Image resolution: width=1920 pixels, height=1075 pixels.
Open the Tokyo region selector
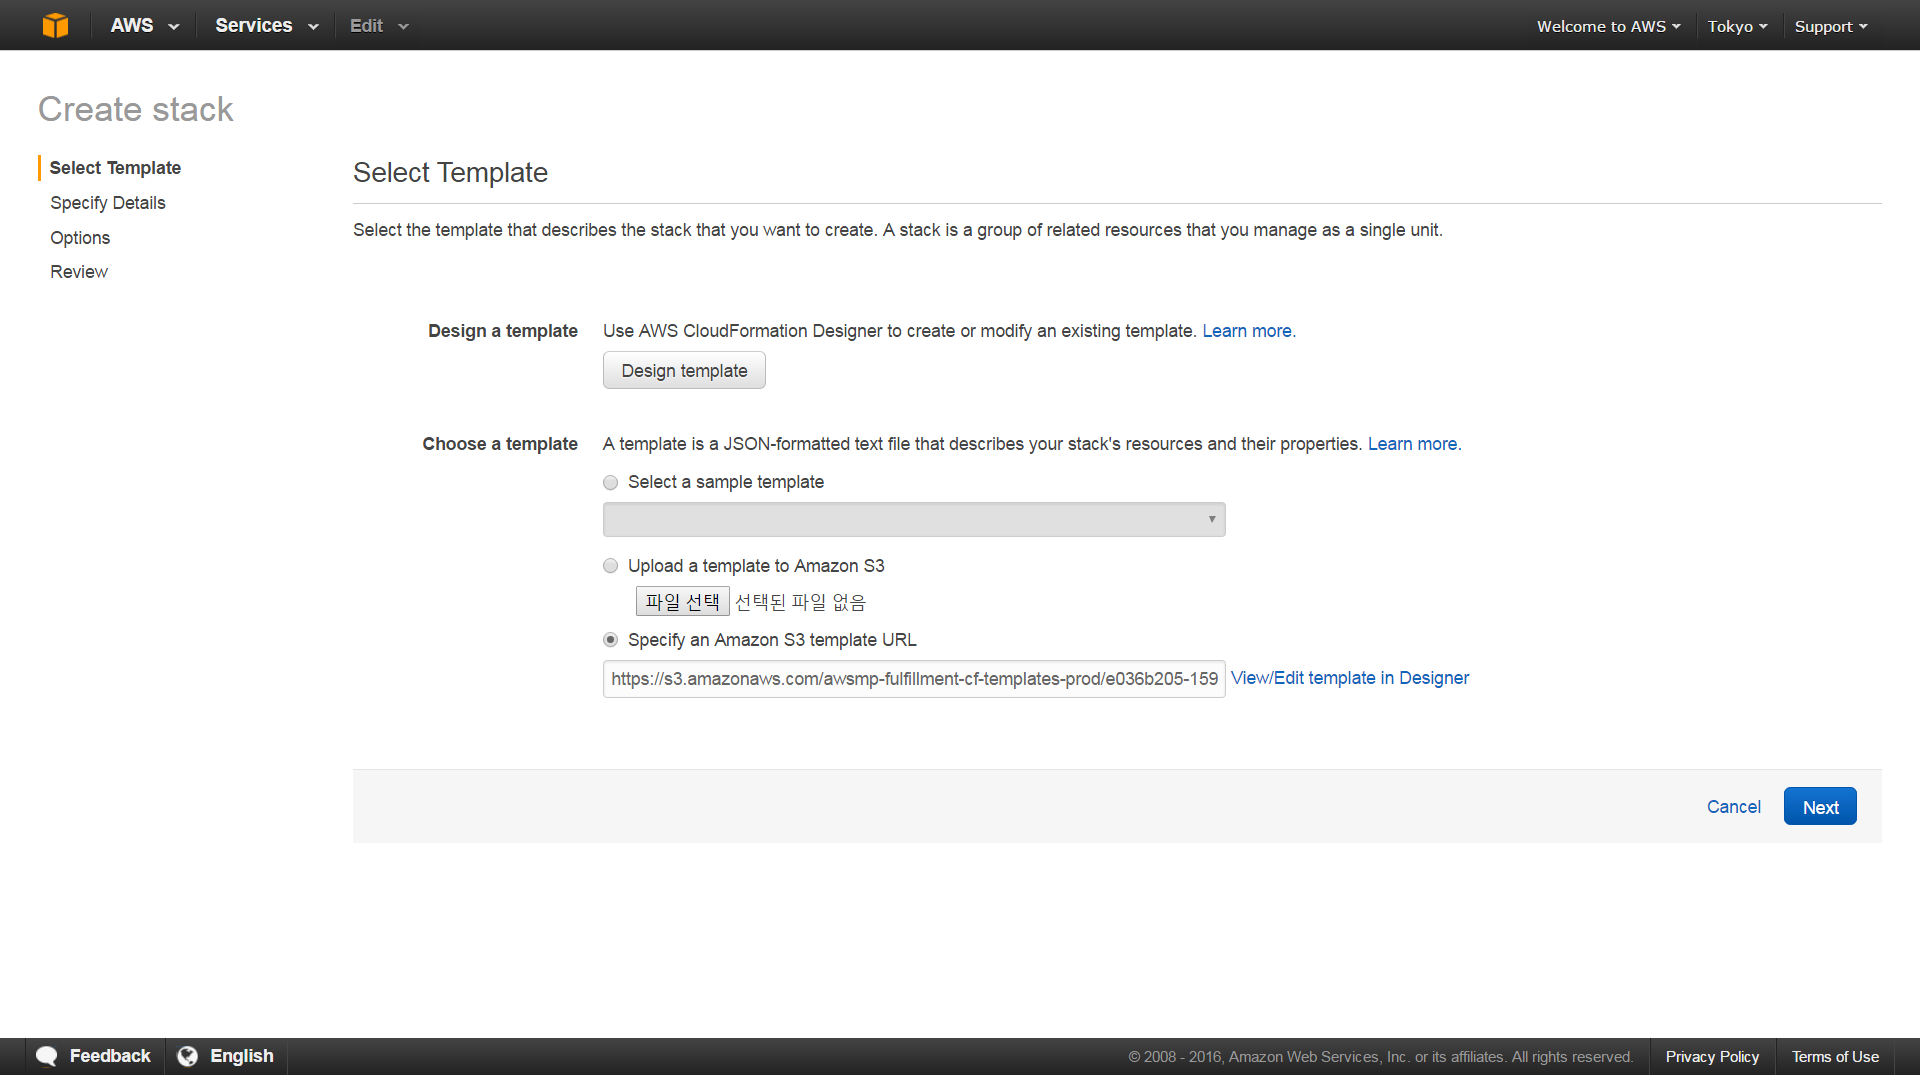(1737, 26)
